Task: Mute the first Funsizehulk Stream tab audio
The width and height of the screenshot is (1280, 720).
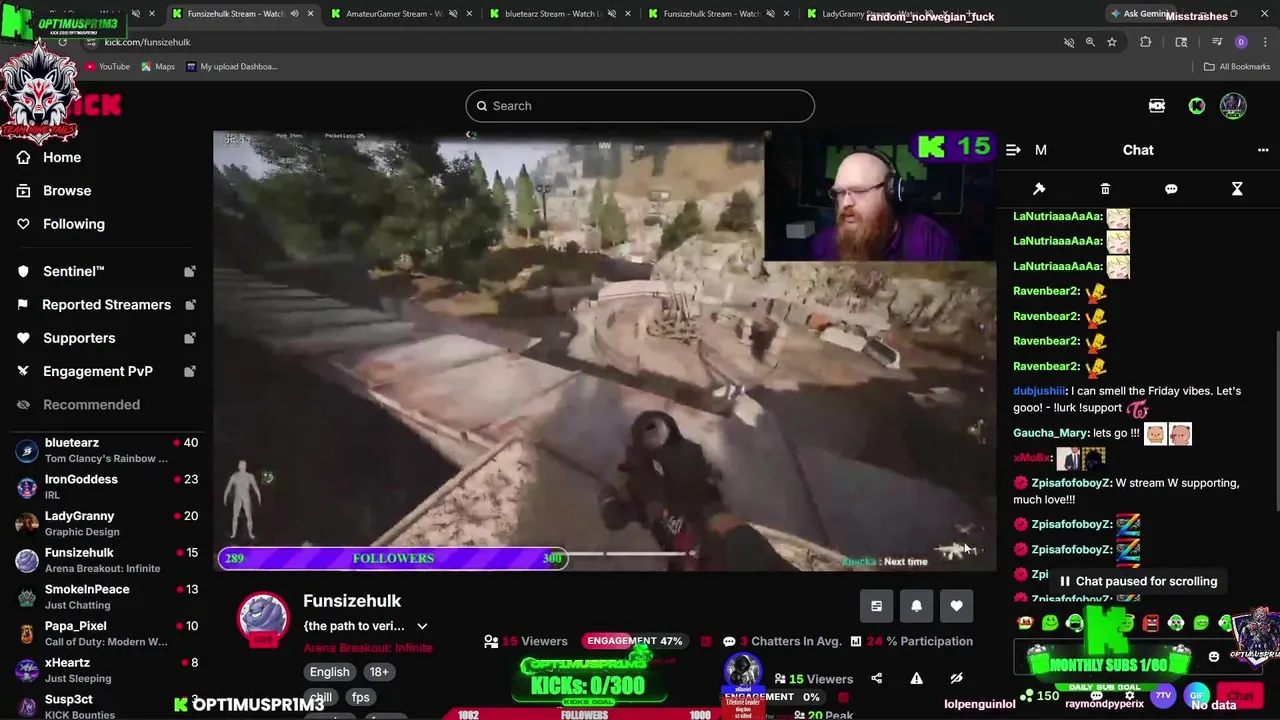Action: coord(294,14)
